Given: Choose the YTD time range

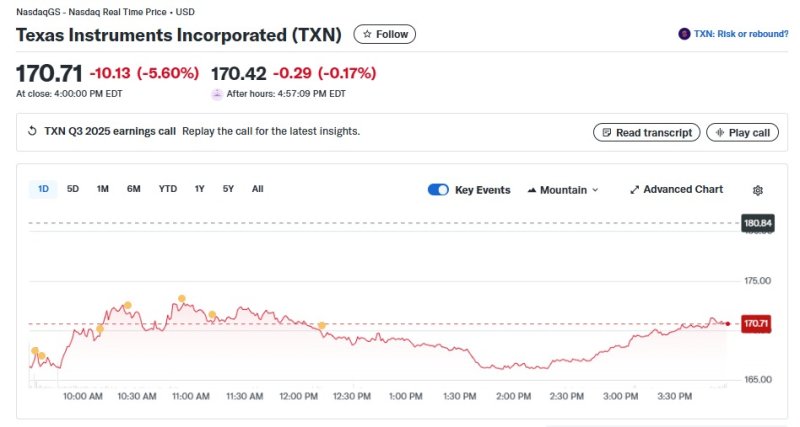Looking at the screenshot, I should pos(168,189).
